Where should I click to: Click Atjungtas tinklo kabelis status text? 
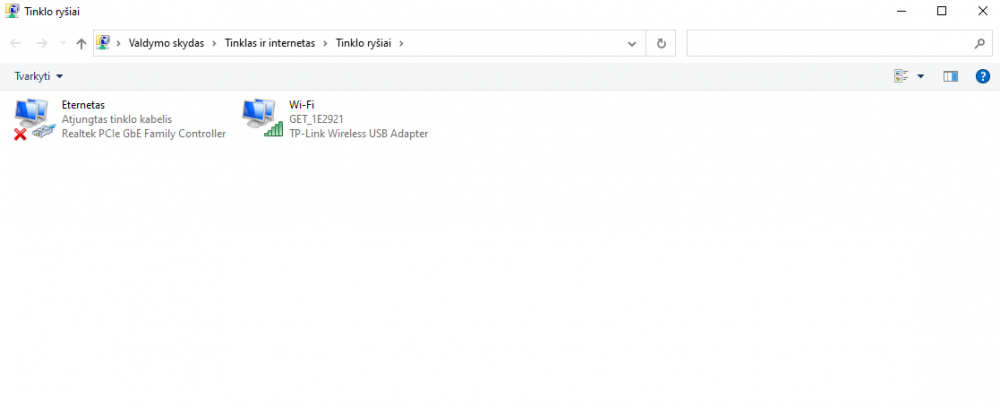(117, 119)
